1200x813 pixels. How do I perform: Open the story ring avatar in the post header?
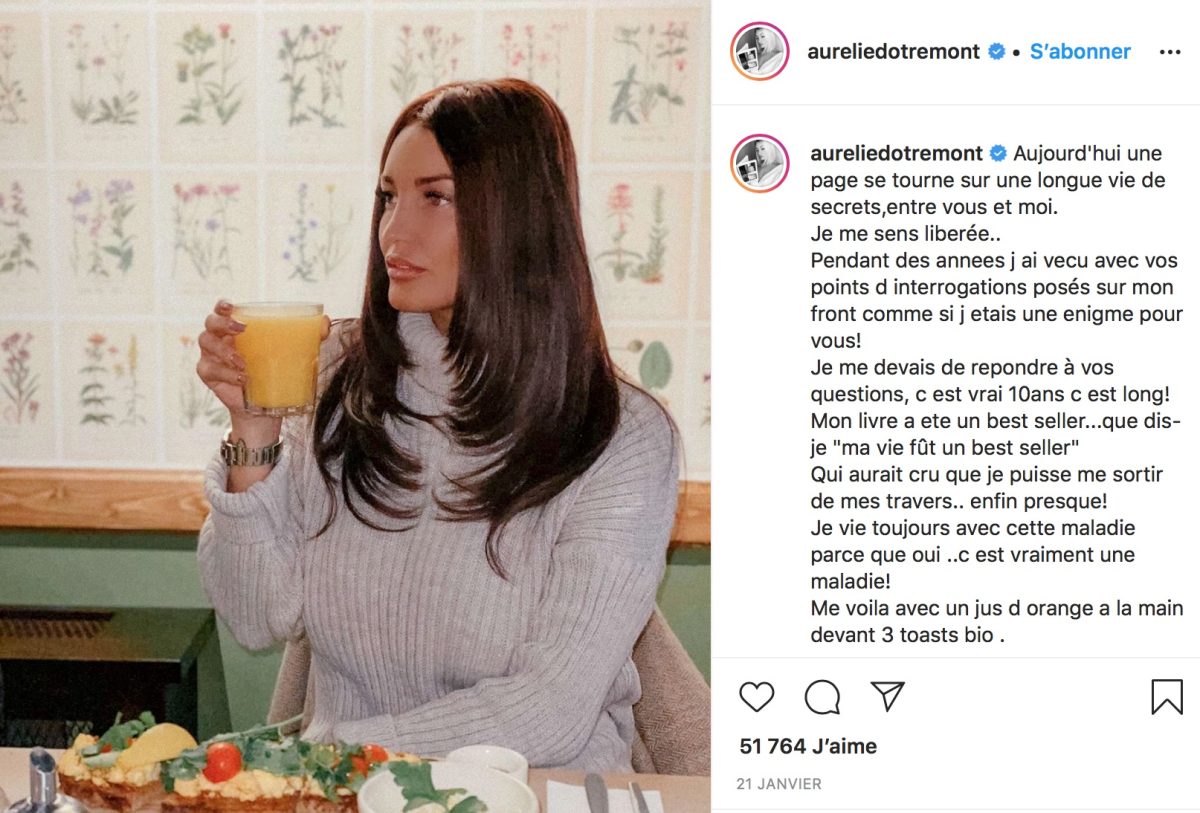pos(760,51)
